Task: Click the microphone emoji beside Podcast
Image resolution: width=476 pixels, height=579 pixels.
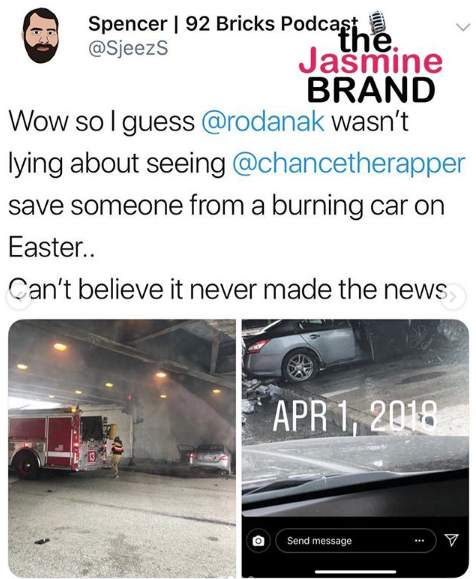Action: [x=377, y=21]
